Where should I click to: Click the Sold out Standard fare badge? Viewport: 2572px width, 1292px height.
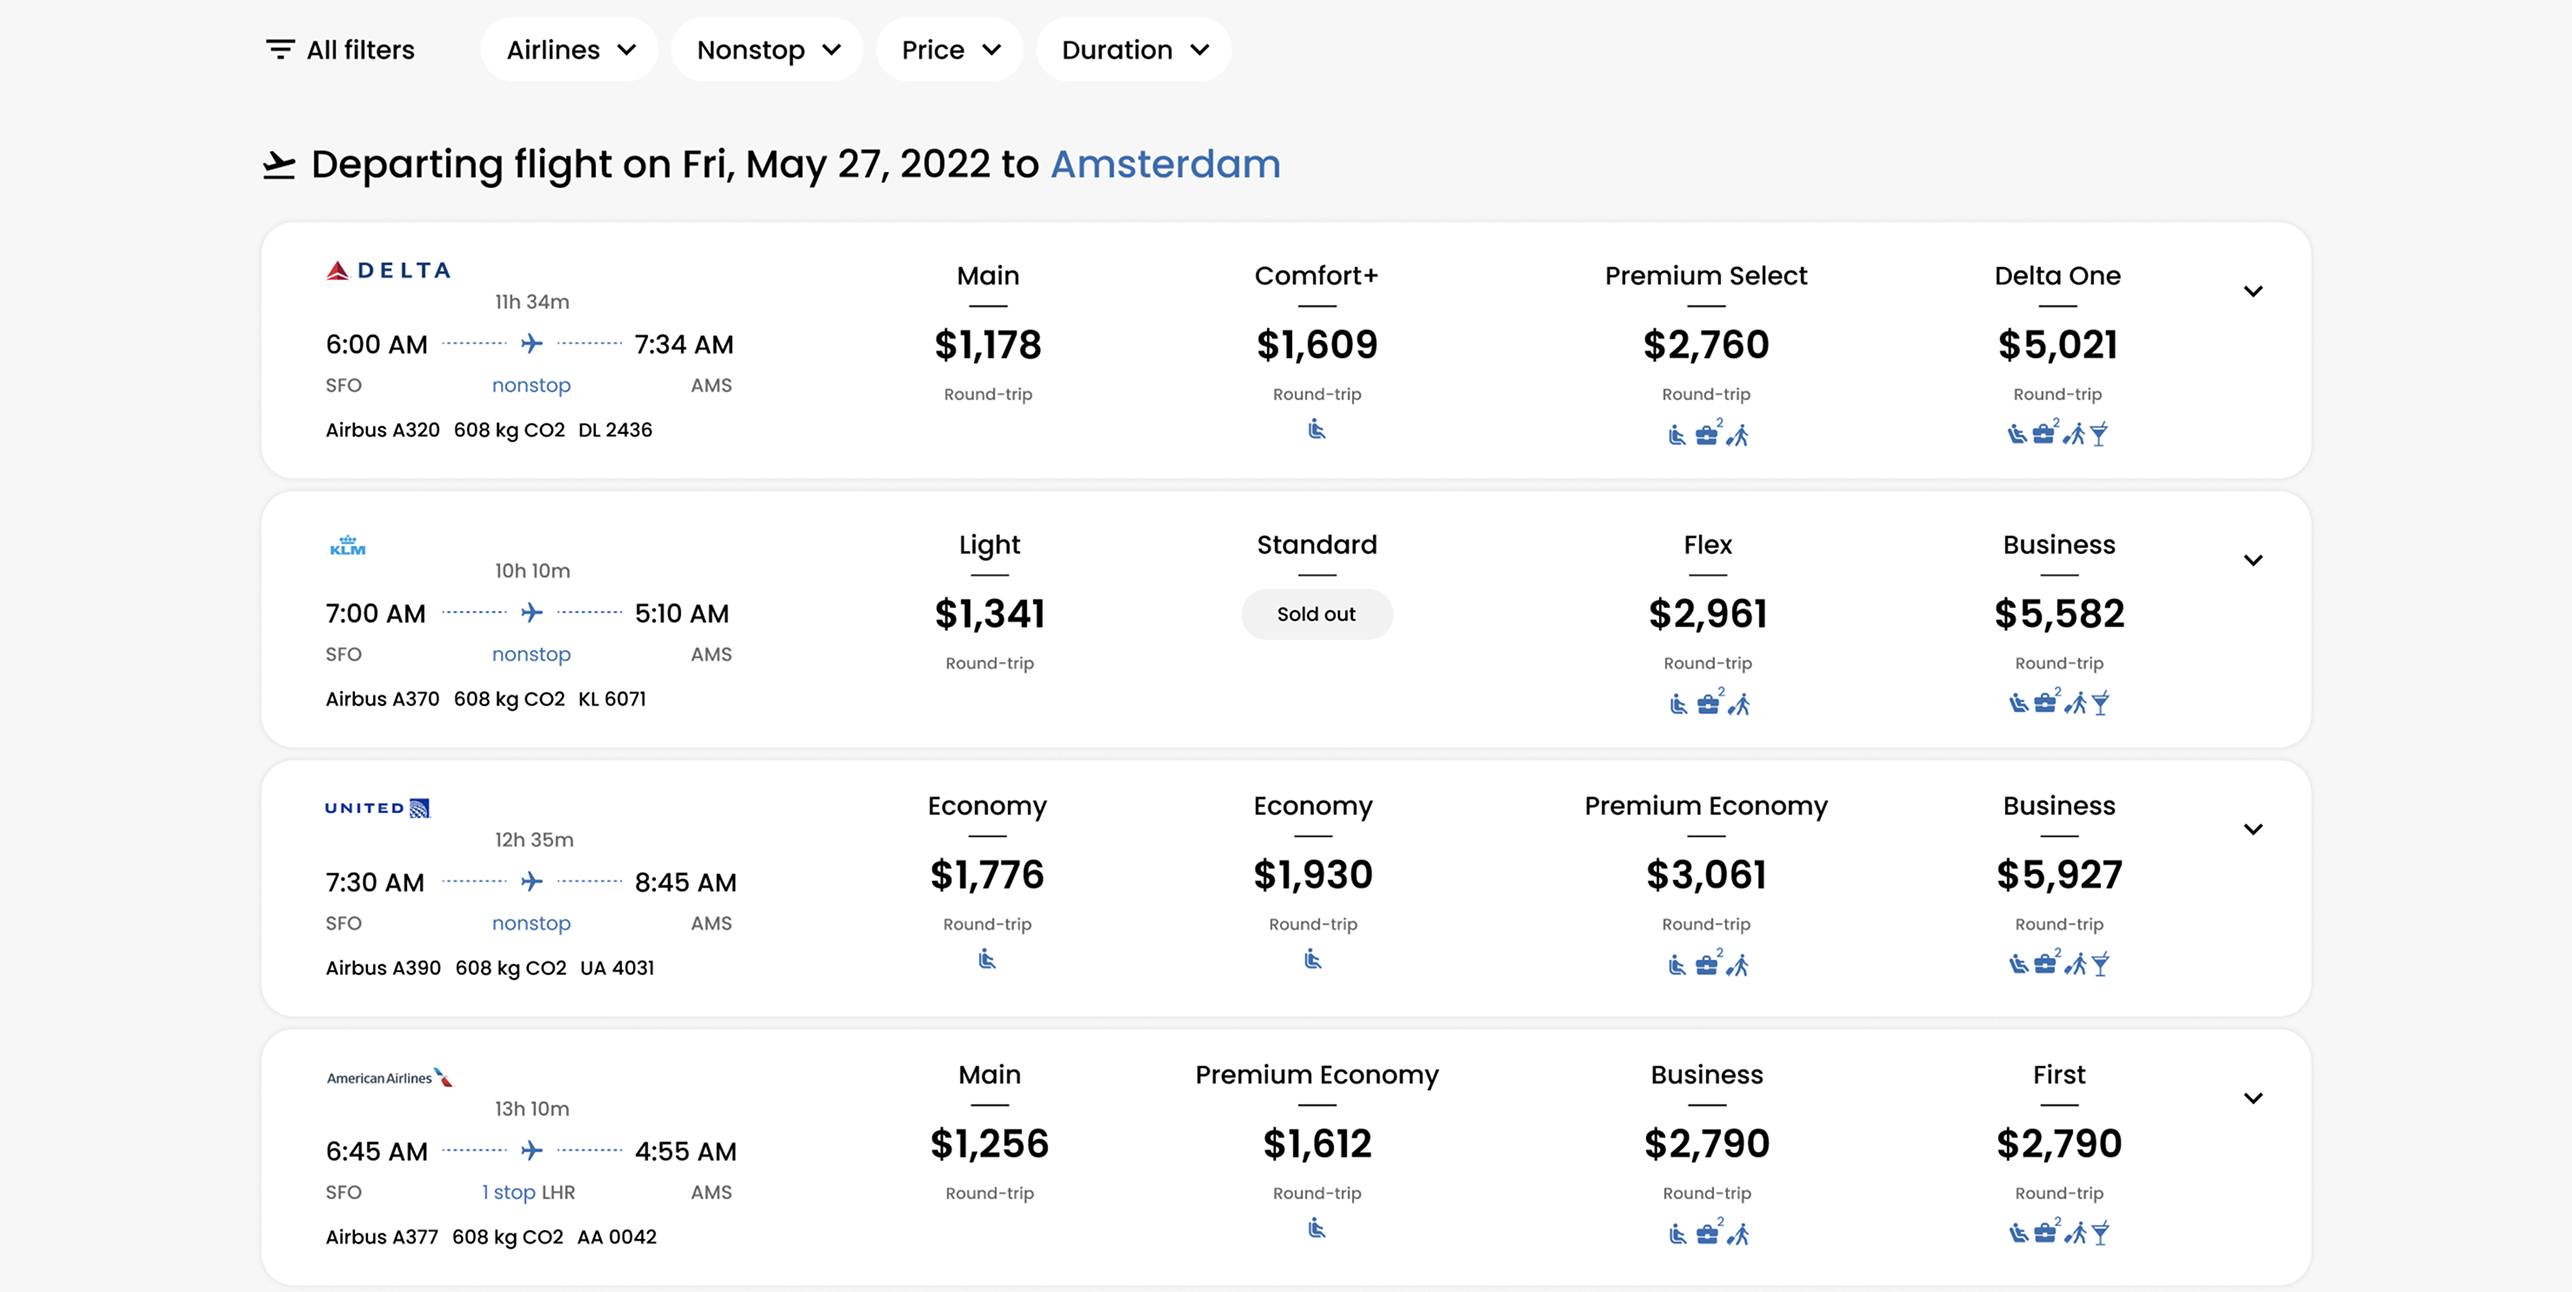click(1316, 614)
